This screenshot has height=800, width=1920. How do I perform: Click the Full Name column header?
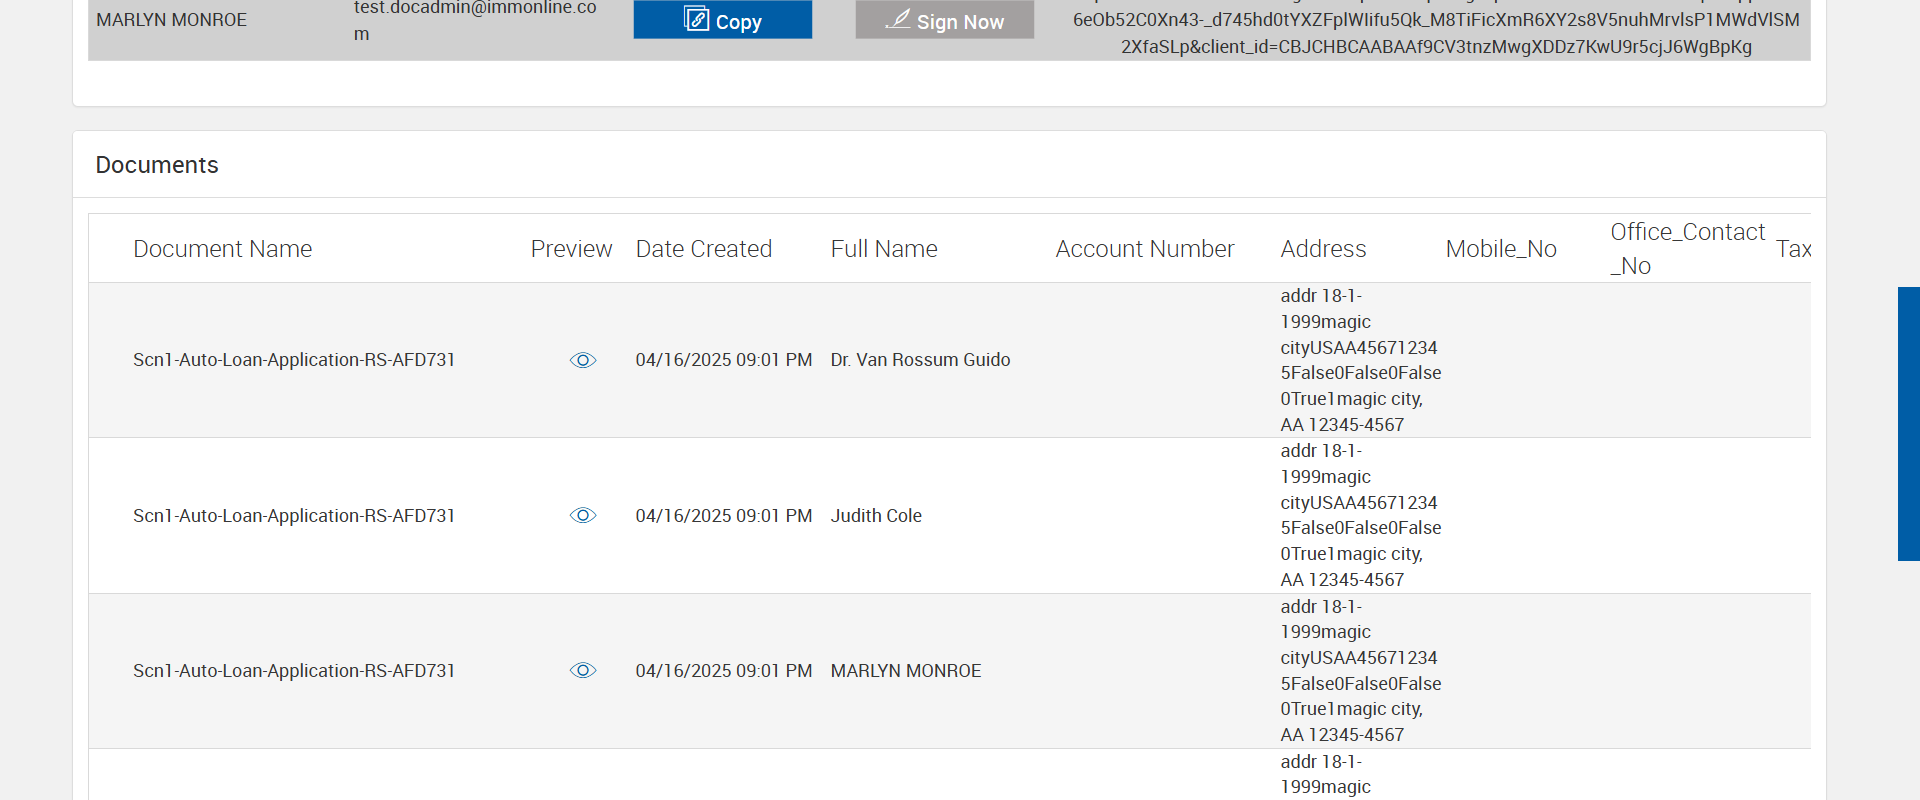[884, 249]
